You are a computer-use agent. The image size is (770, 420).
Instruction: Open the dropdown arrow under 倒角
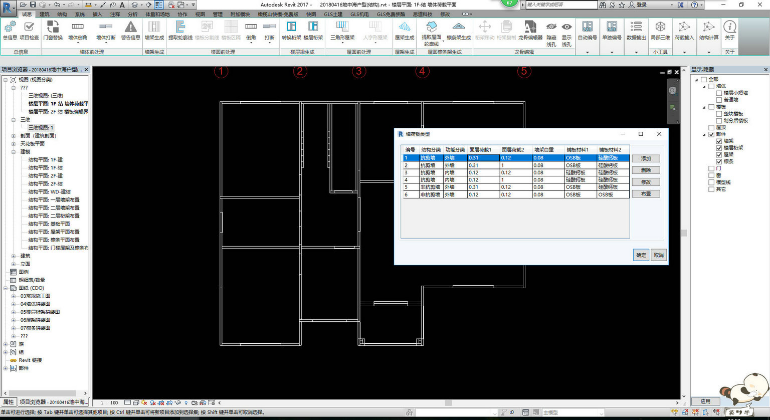pyautogui.click(x=251, y=43)
